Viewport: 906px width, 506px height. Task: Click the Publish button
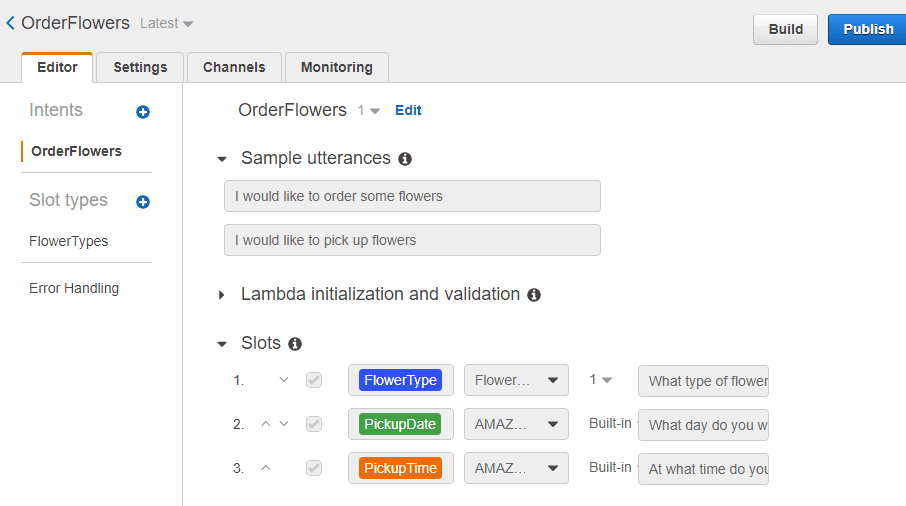[x=867, y=29]
